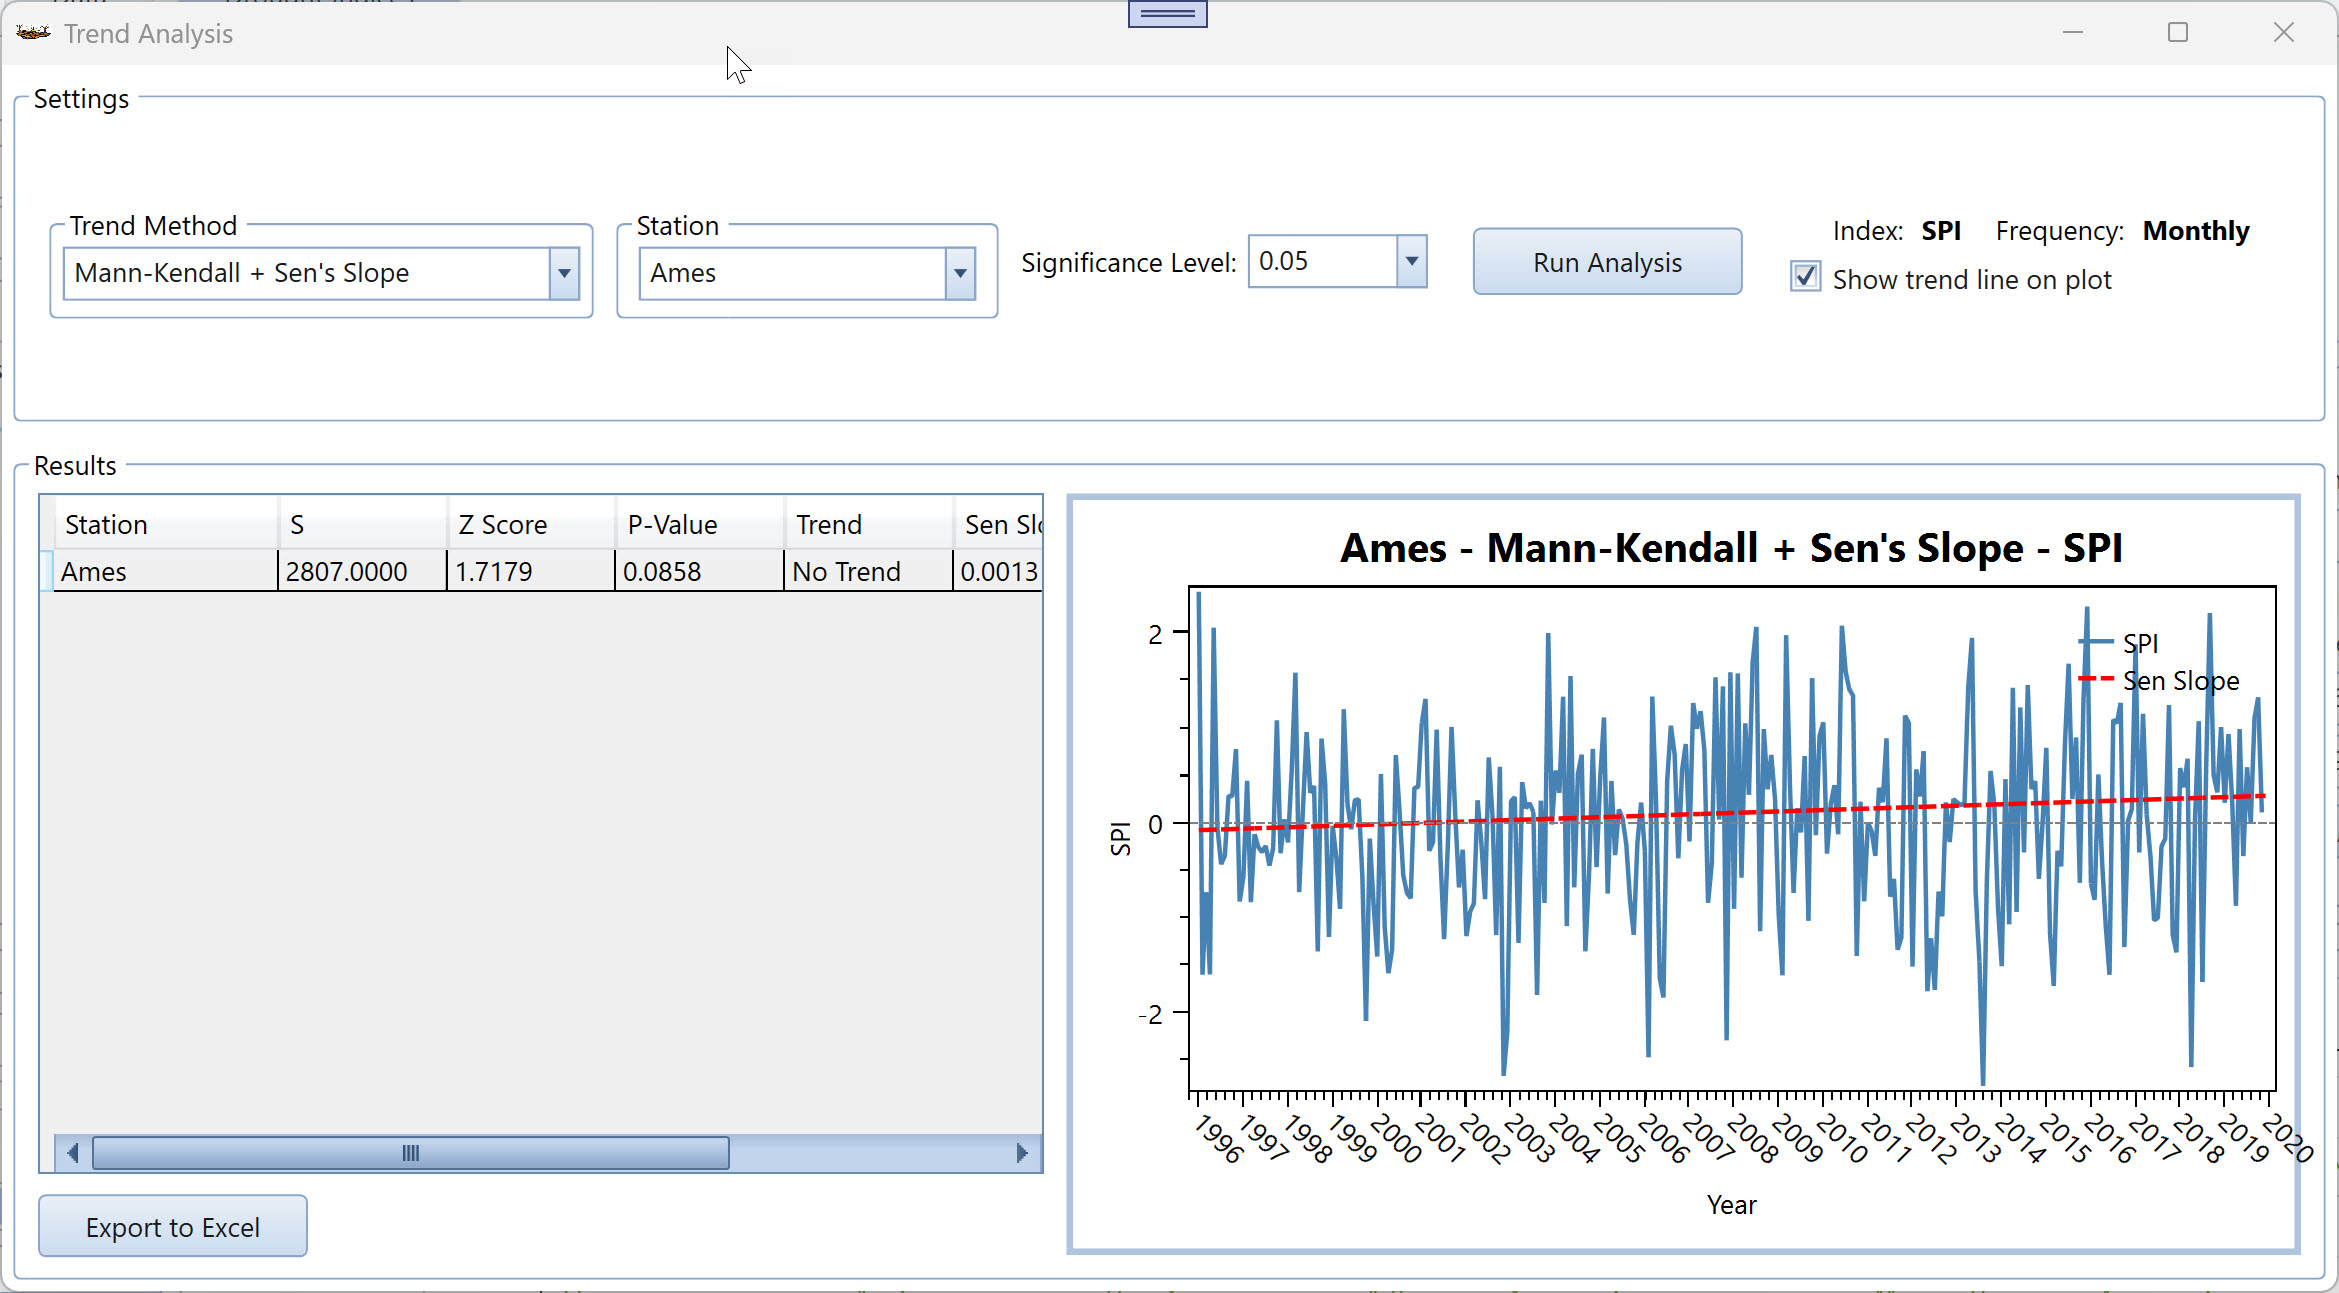This screenshot has width=2339, height=1293.
Task: Expand the Significance Level dropdown arrow
Action: 1411,261
